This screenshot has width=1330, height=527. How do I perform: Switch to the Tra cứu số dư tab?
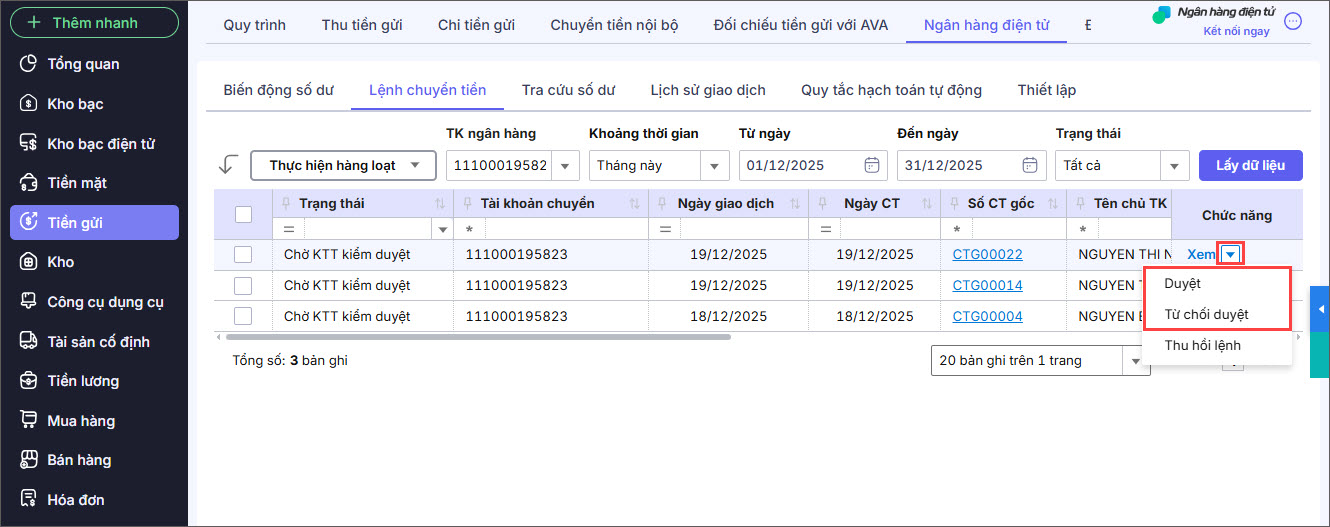(x=568, y=90)
